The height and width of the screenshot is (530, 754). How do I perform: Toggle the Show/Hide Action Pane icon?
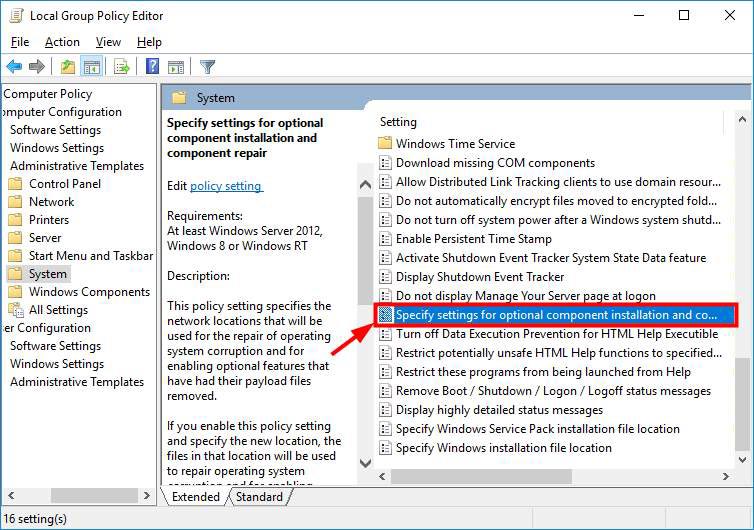175,67
